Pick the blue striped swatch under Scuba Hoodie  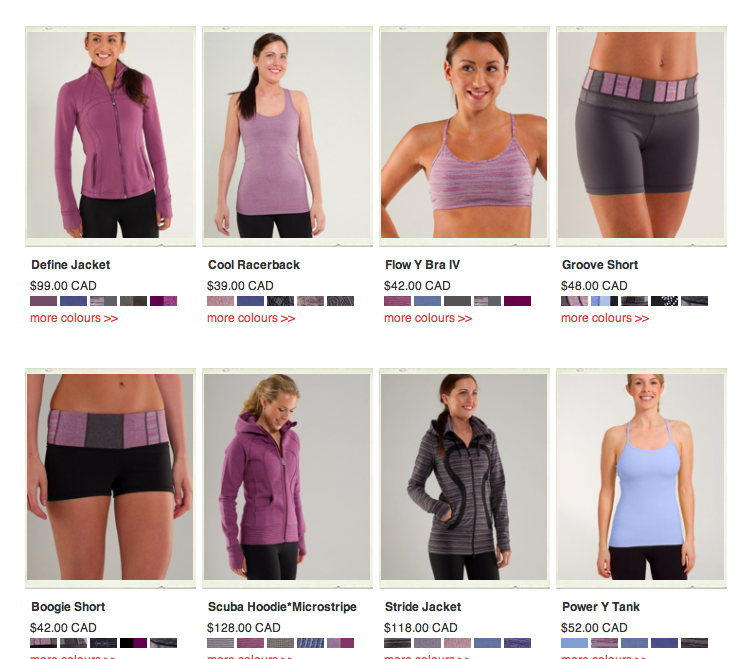point(310,643)
